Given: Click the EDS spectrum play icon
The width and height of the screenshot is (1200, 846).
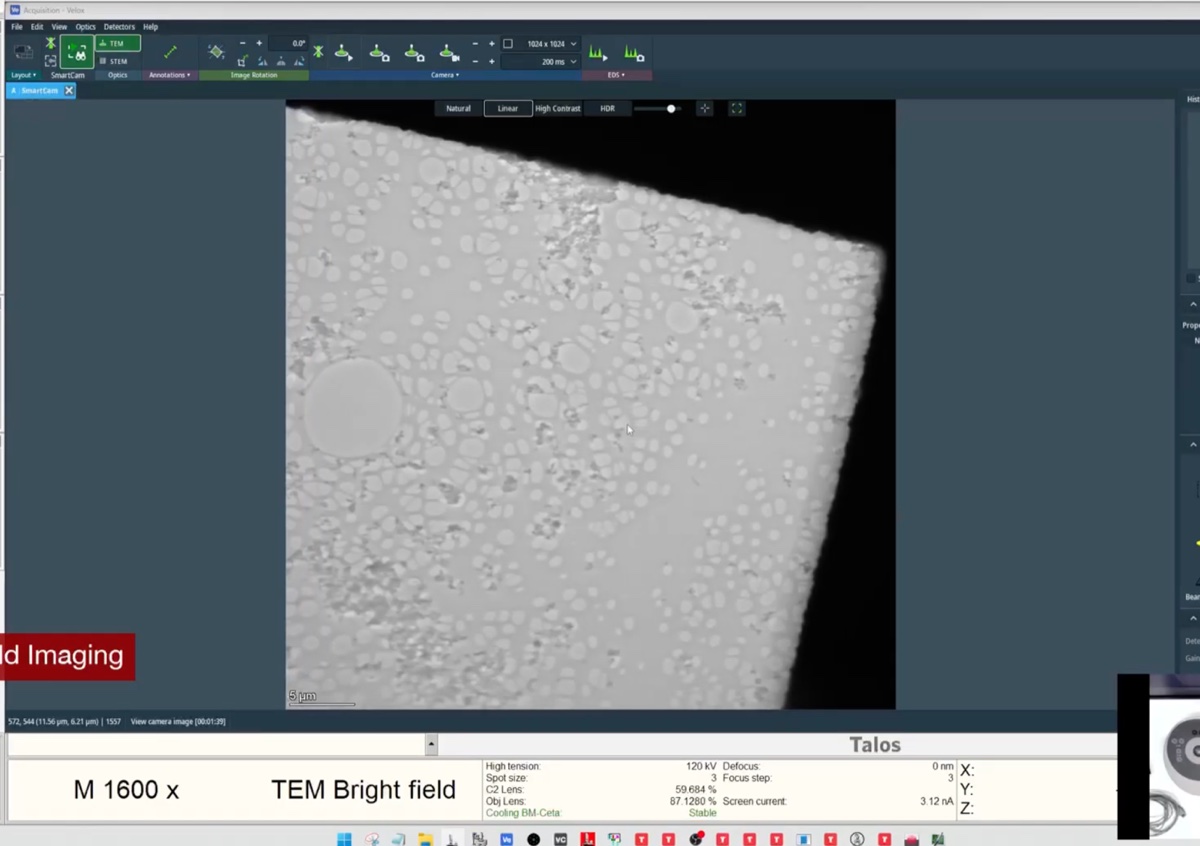Looking at the screenshot, I should coord(598,52).
